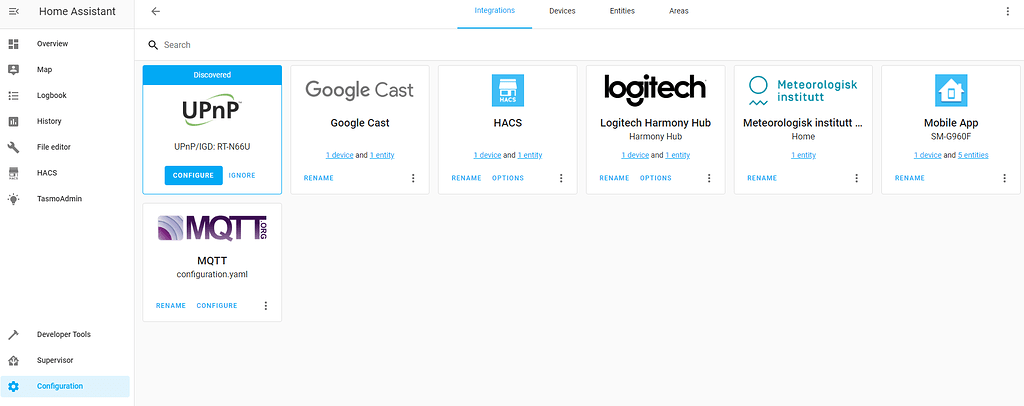Switch to the Entities tab
The height and width of the screenshot is (406, 1024).
622,11
